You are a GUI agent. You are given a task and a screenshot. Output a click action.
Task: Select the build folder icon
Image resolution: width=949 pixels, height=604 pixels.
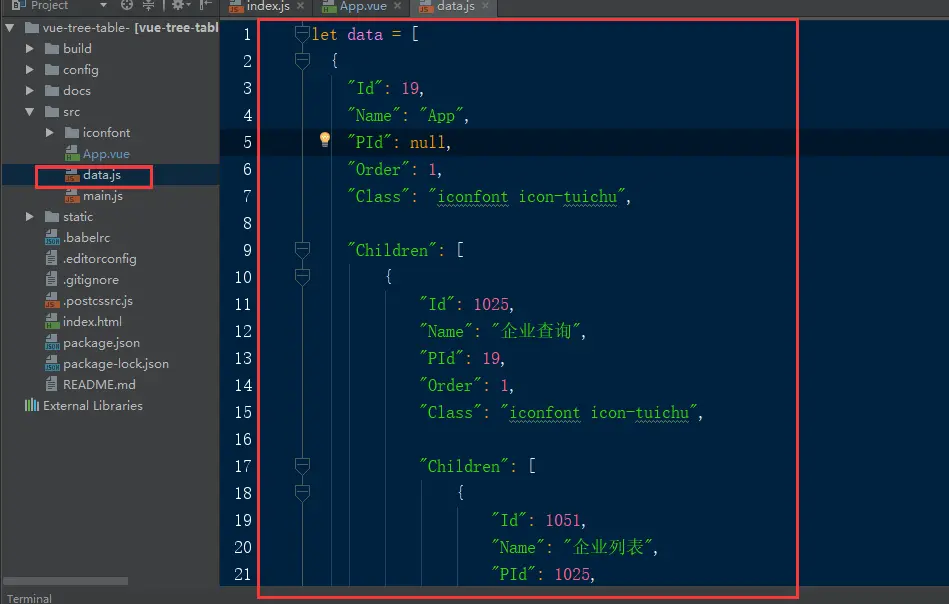click(x=52, y=48)
